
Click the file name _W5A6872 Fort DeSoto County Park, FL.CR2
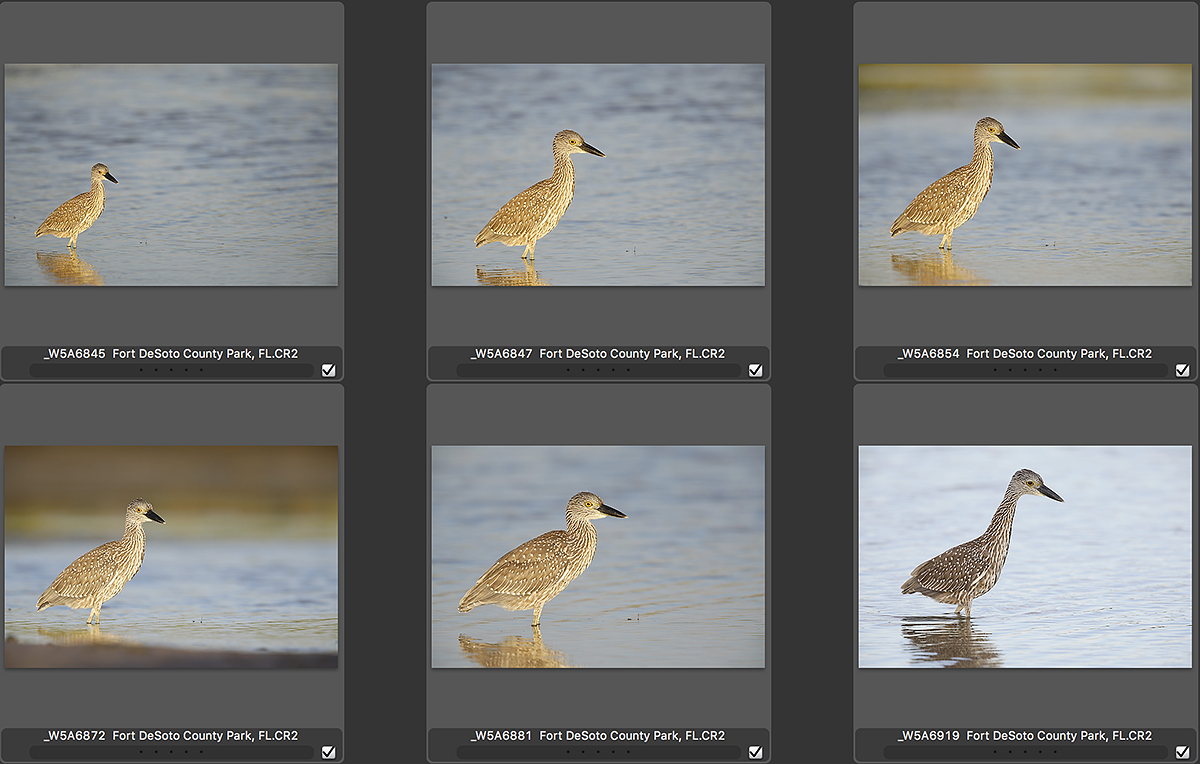tap(171, 736)
